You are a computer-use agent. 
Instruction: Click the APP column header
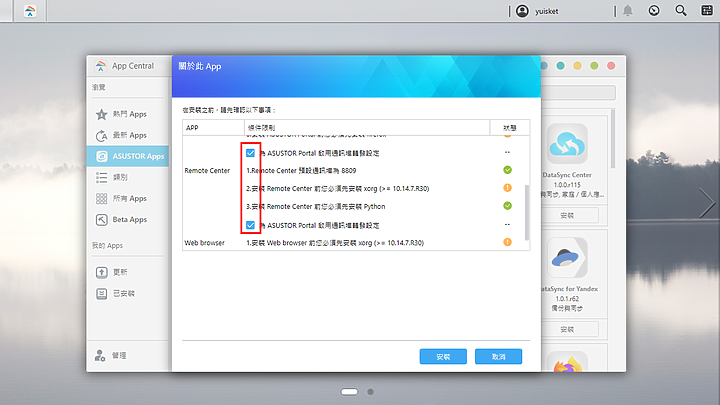click(x=213, y=128)
